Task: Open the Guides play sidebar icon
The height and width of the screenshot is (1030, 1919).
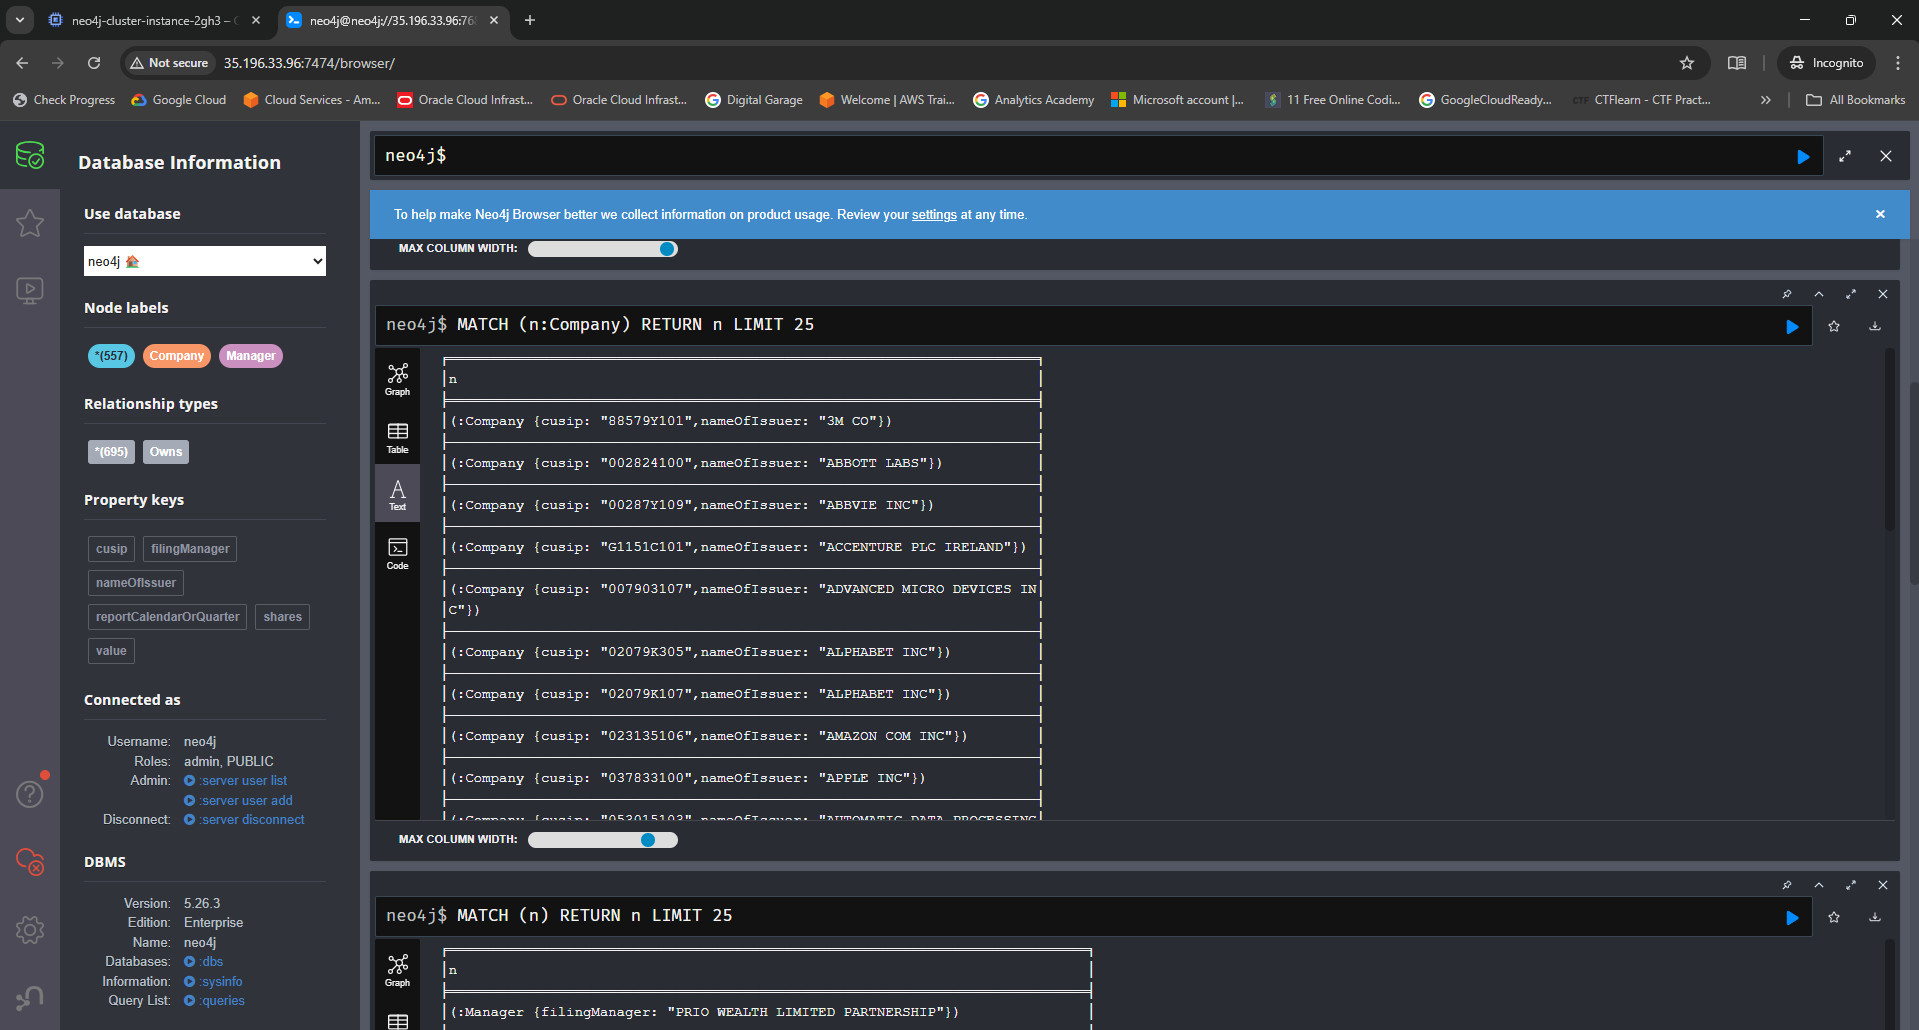Action: tap(30, 291)
